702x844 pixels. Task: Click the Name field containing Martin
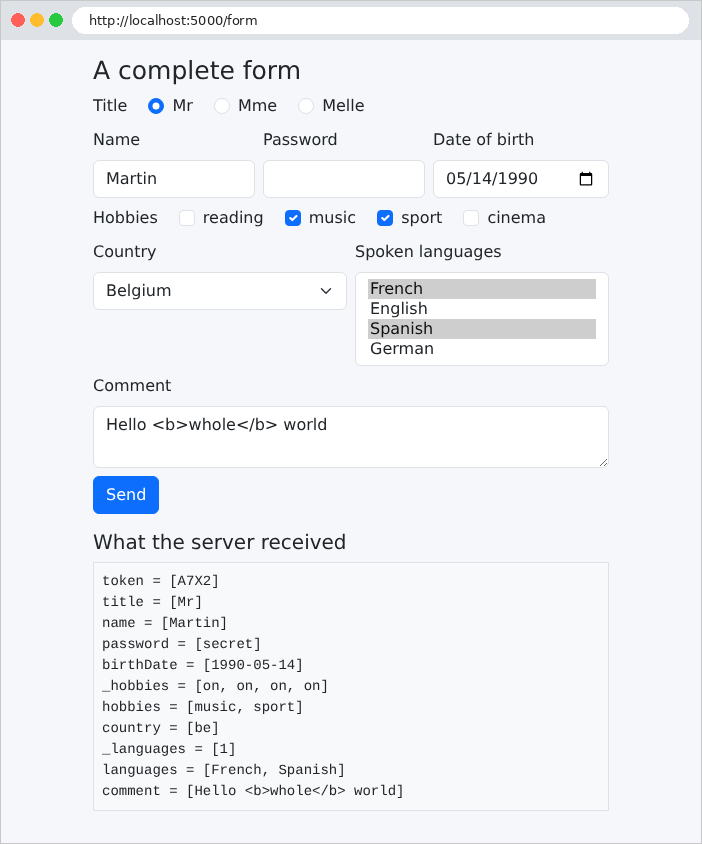coord(174,179)
